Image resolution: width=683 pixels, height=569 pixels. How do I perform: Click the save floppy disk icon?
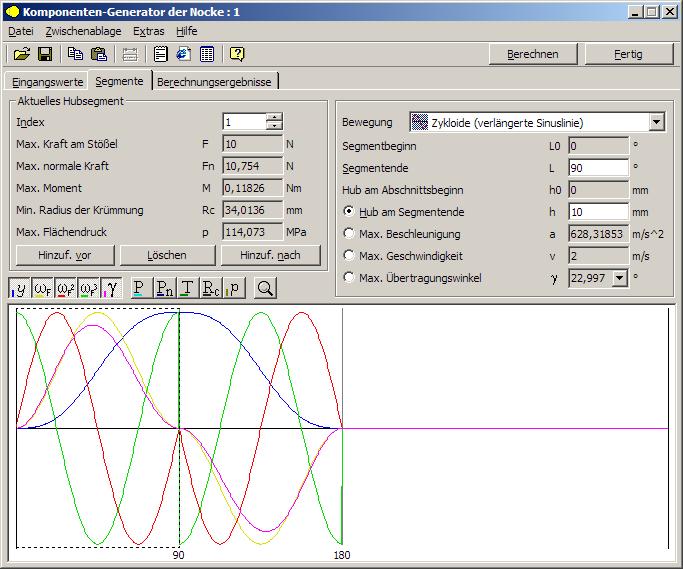click(x=44, y=54)
